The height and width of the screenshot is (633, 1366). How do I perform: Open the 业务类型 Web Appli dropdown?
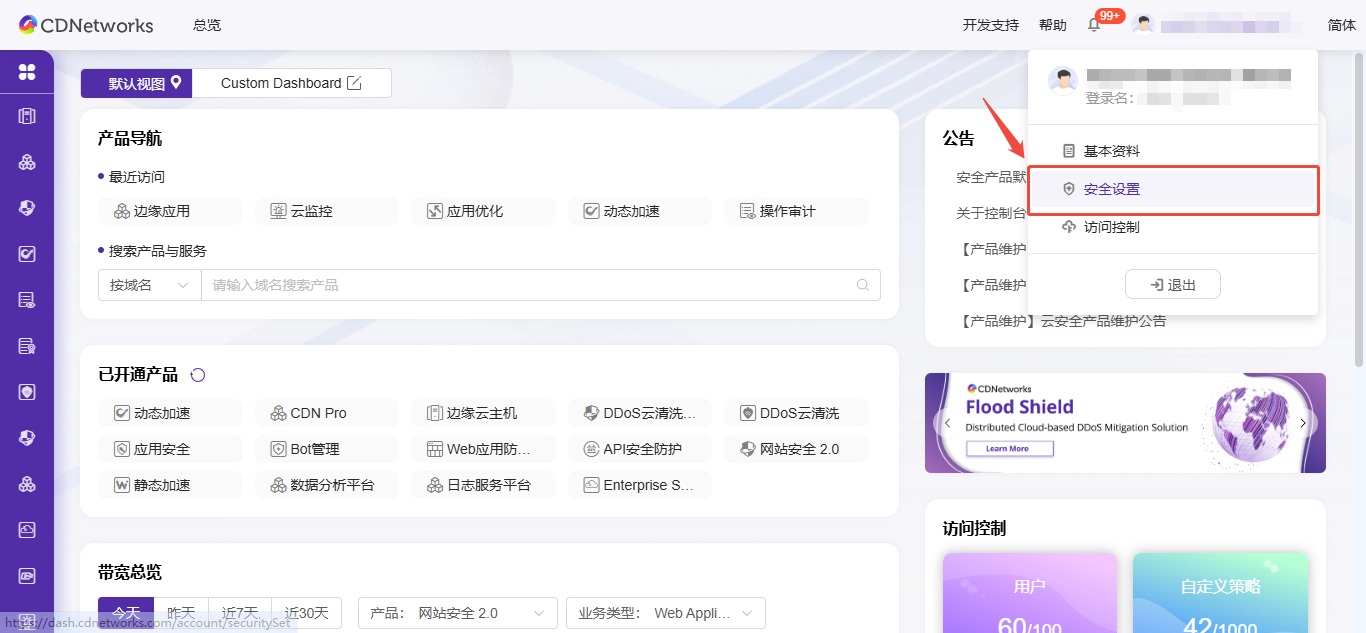[x=665, y=612]
